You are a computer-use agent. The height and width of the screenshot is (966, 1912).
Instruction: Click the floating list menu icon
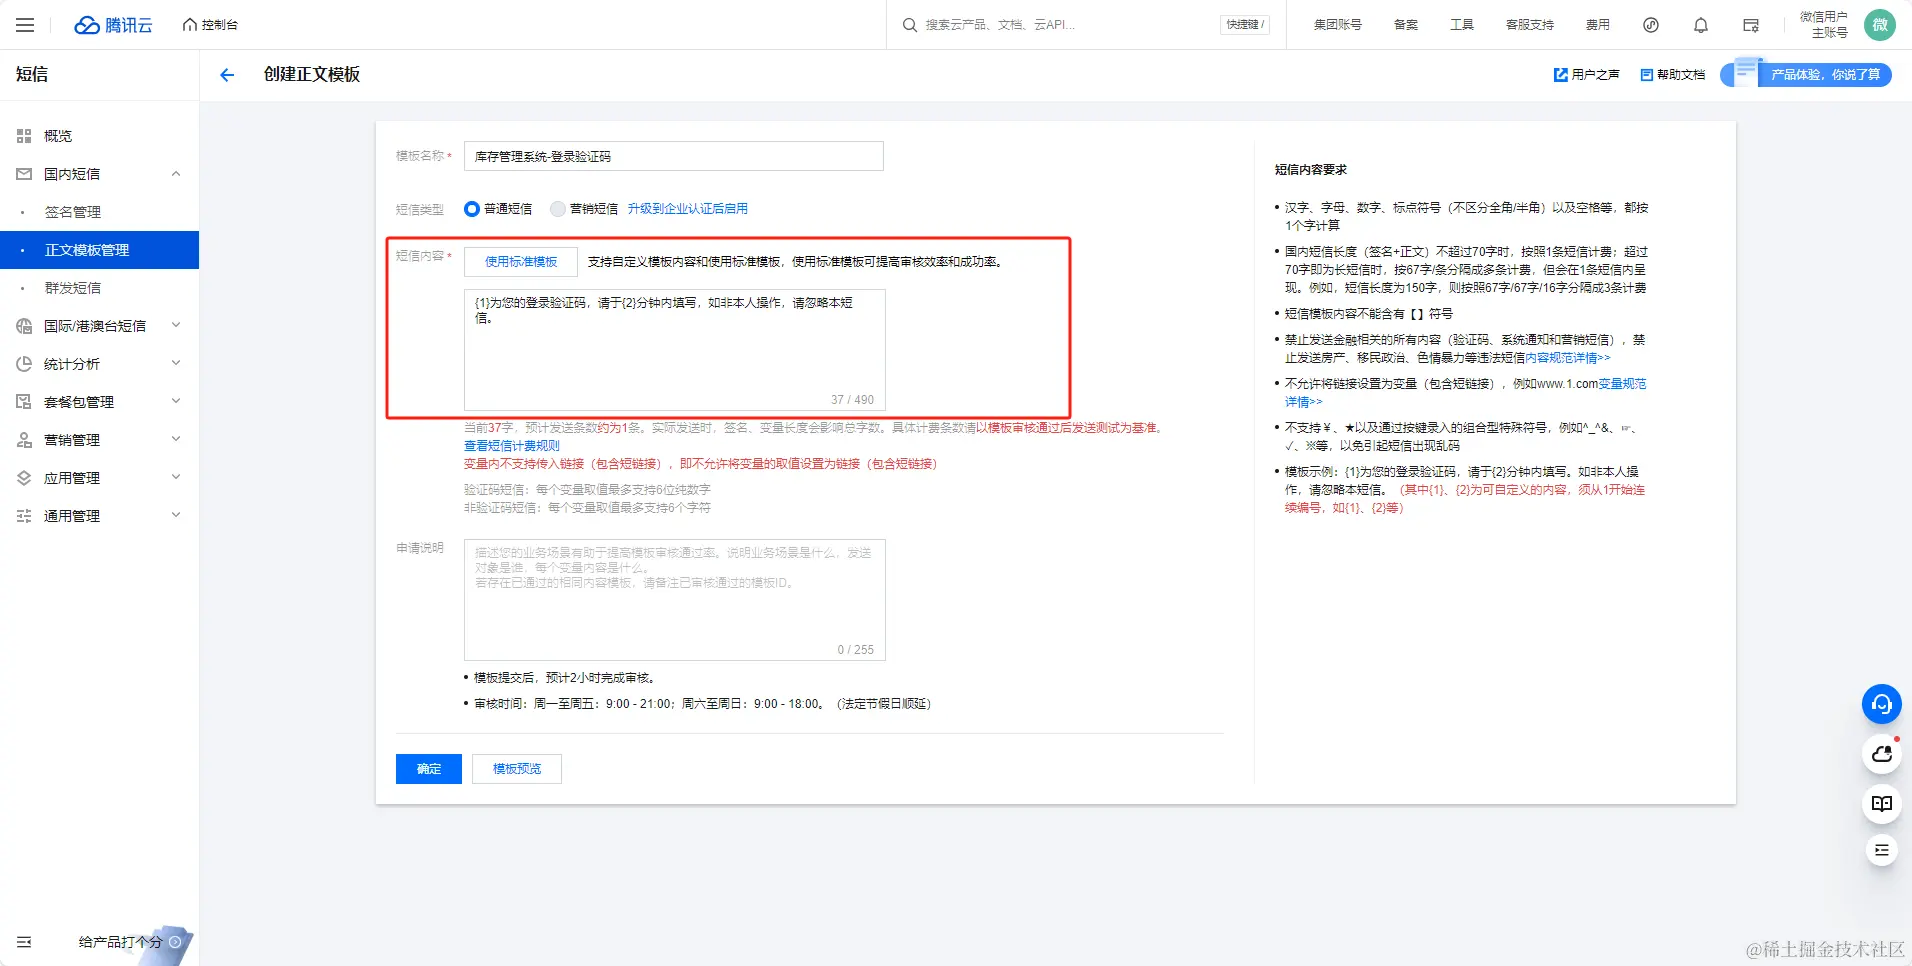pos(1881,850)
